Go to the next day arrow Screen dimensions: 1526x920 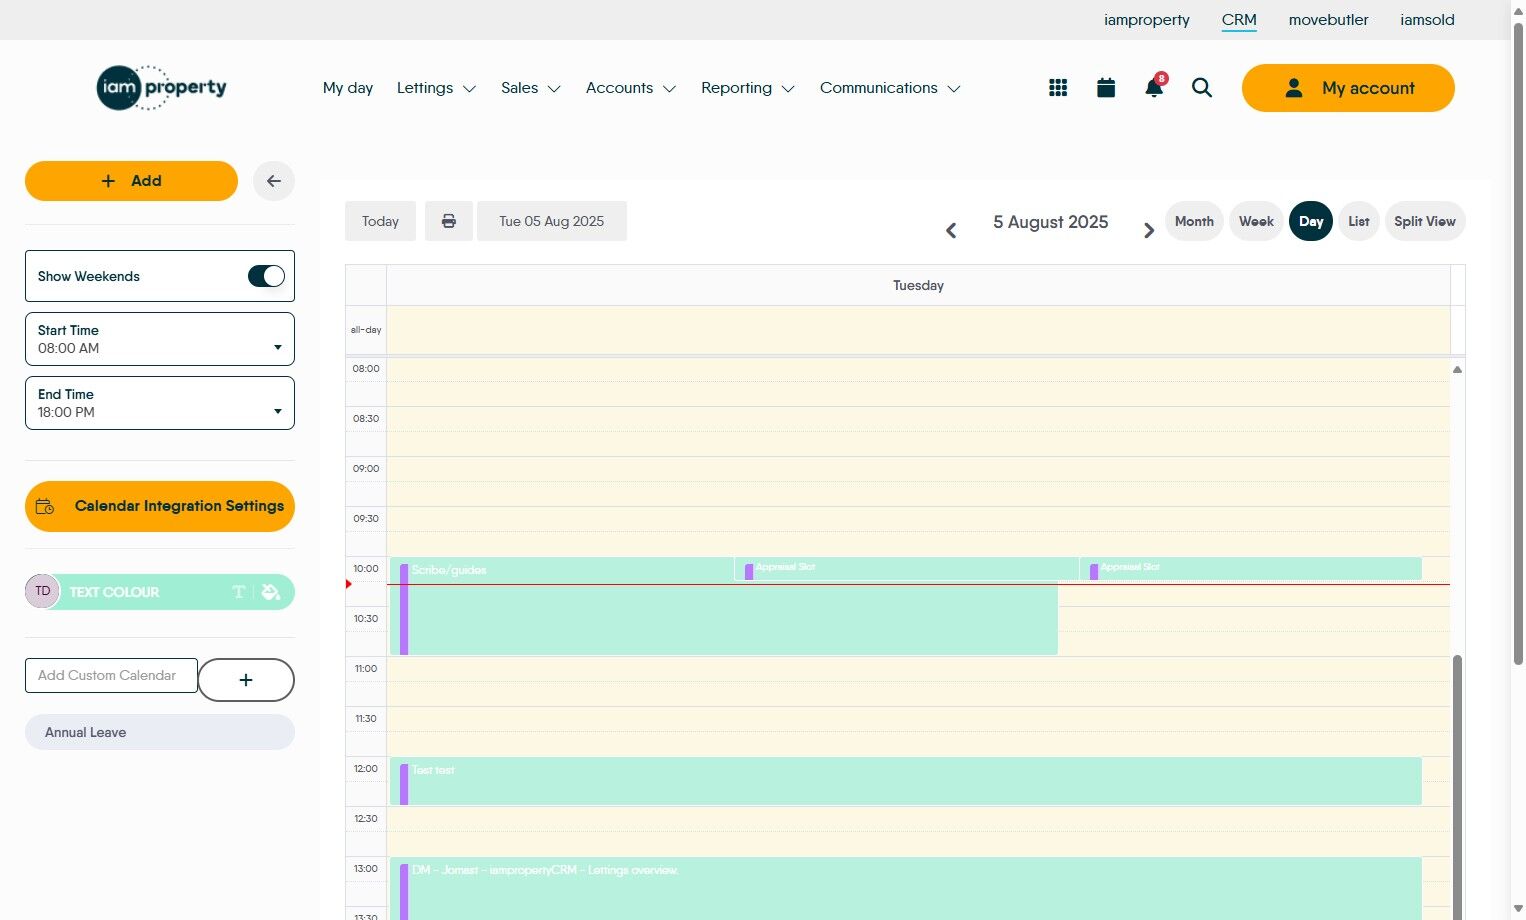[1149, 230]
